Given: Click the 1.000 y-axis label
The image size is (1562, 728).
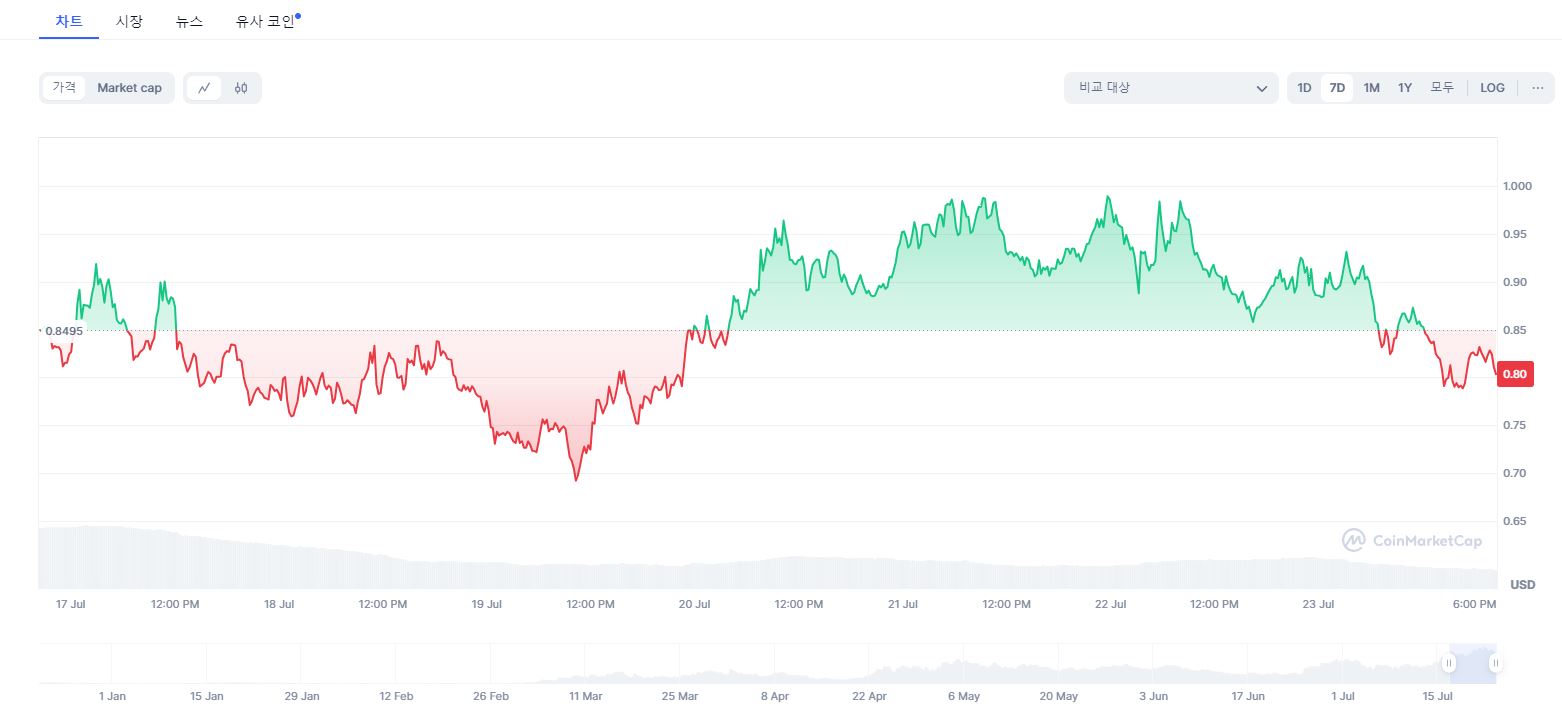Looking at the screenshot, I should pyautogui.click(x=1516, y=186).
